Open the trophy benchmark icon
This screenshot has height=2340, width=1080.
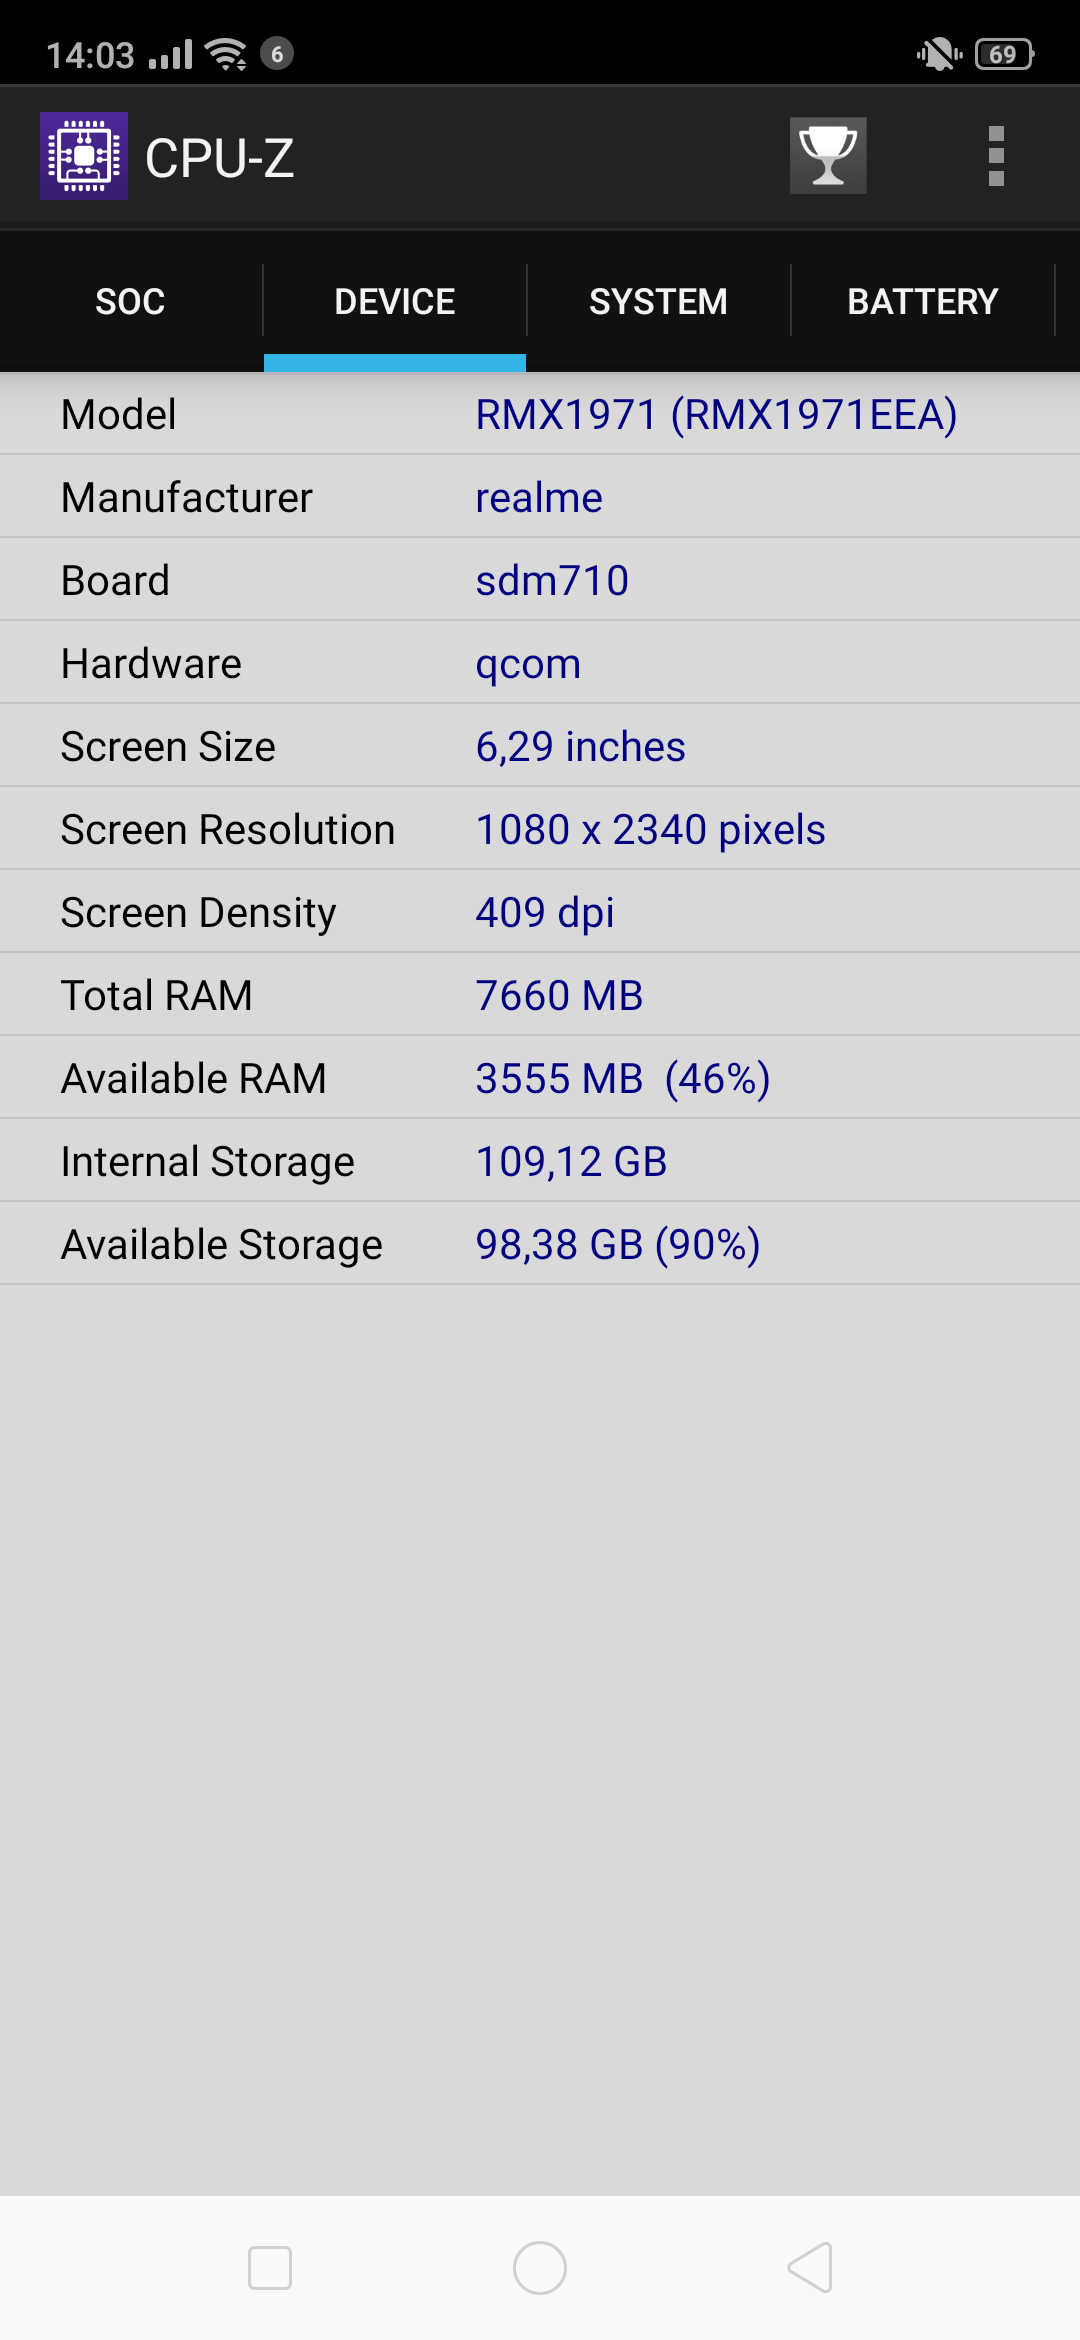828,156
